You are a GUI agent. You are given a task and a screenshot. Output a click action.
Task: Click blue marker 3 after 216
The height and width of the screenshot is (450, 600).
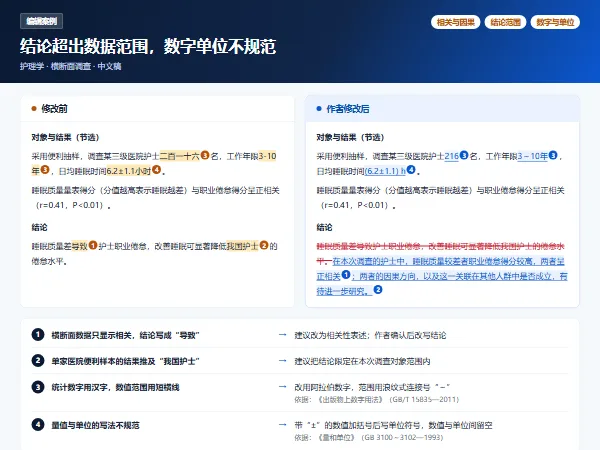[464, 155]
